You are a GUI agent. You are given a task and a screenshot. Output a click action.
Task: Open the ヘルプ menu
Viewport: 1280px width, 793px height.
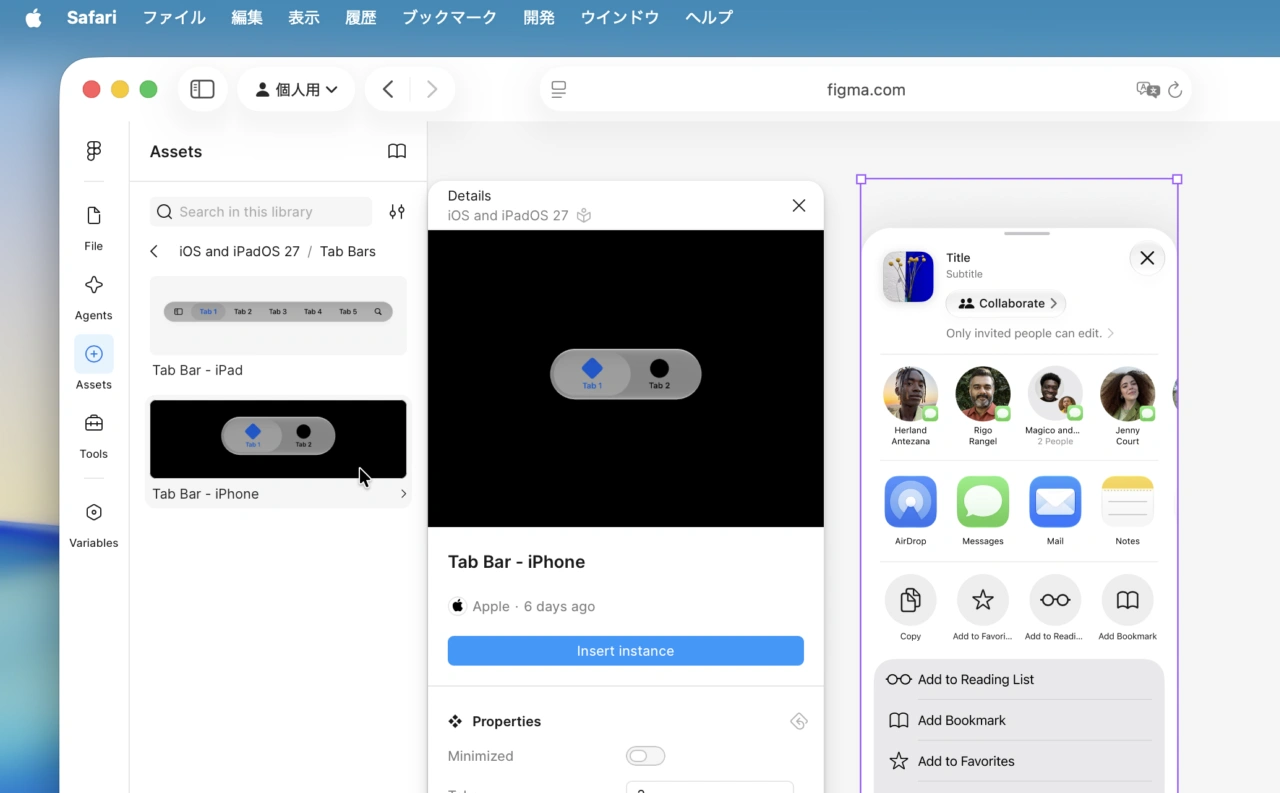(709, 18)
